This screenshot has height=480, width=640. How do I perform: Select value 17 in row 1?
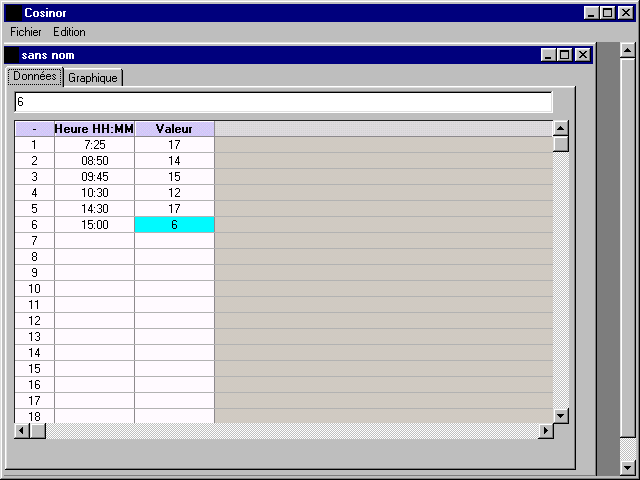174,145
